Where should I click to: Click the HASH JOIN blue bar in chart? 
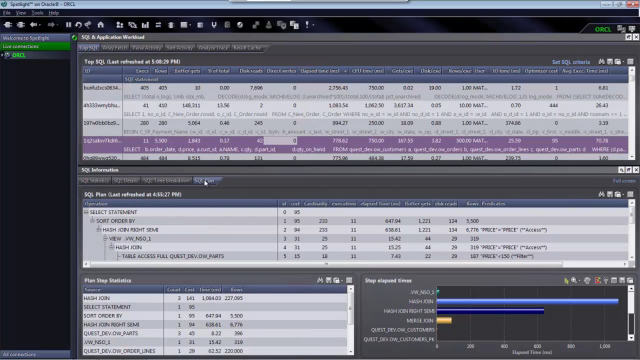527,301
